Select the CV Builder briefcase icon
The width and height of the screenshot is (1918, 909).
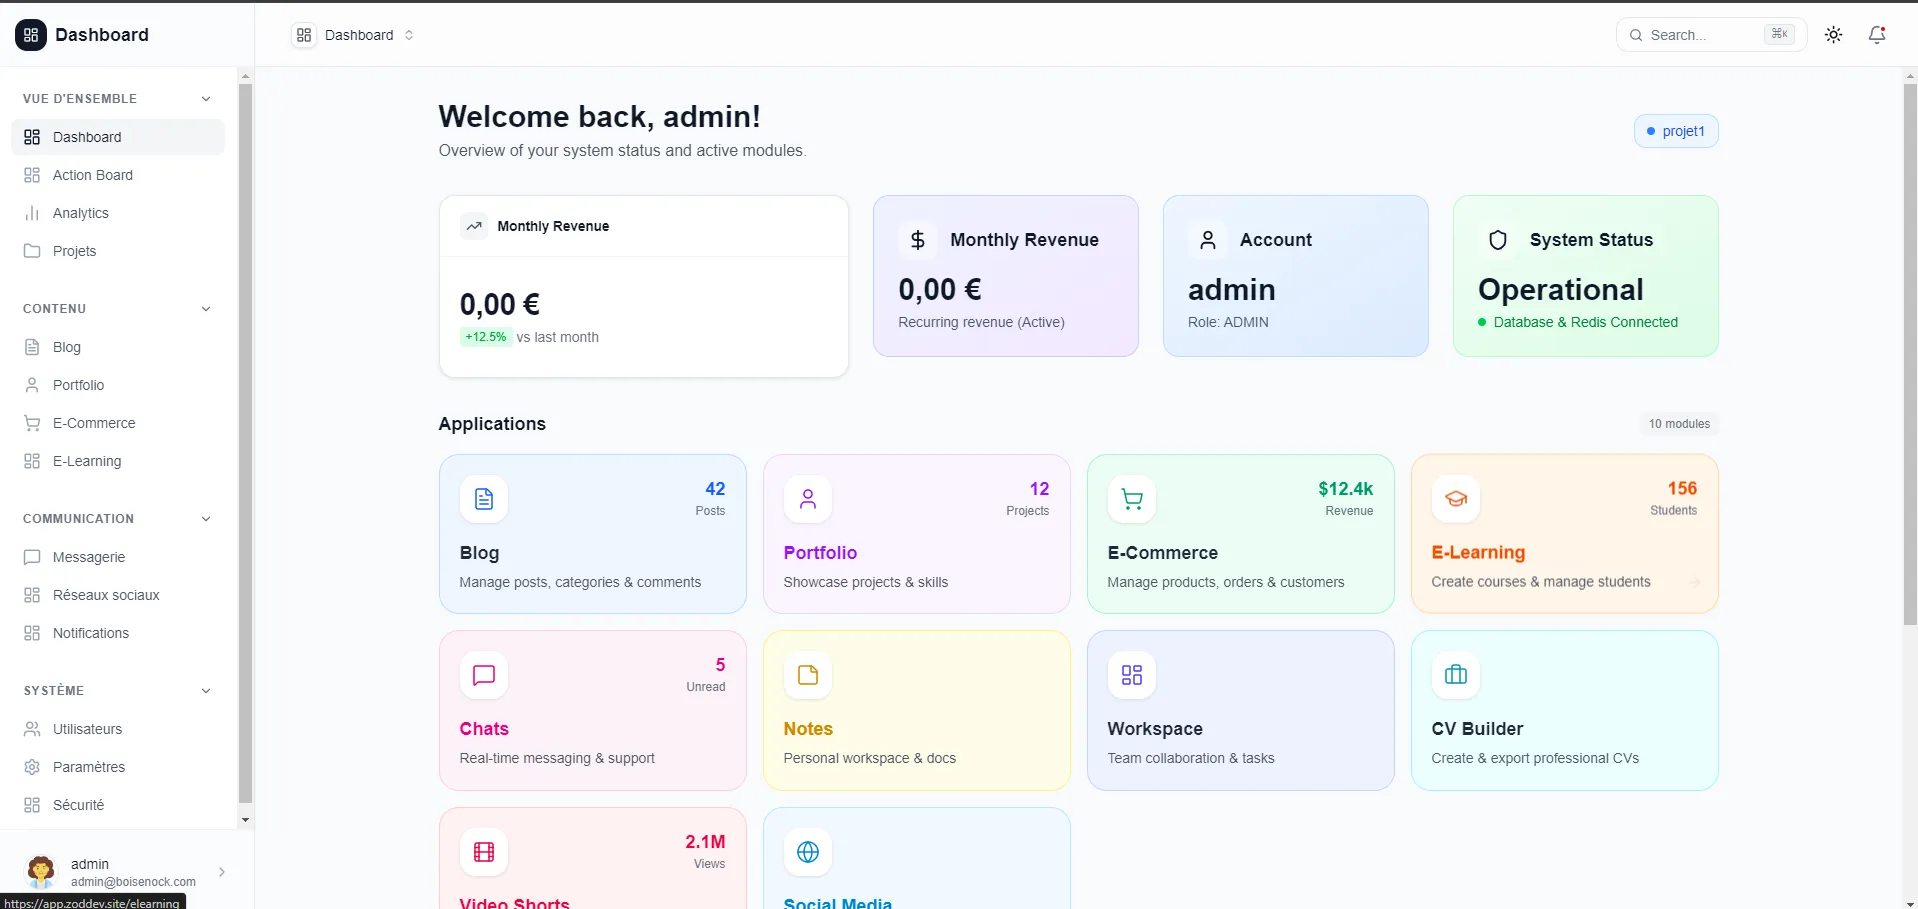(1455, 675)
